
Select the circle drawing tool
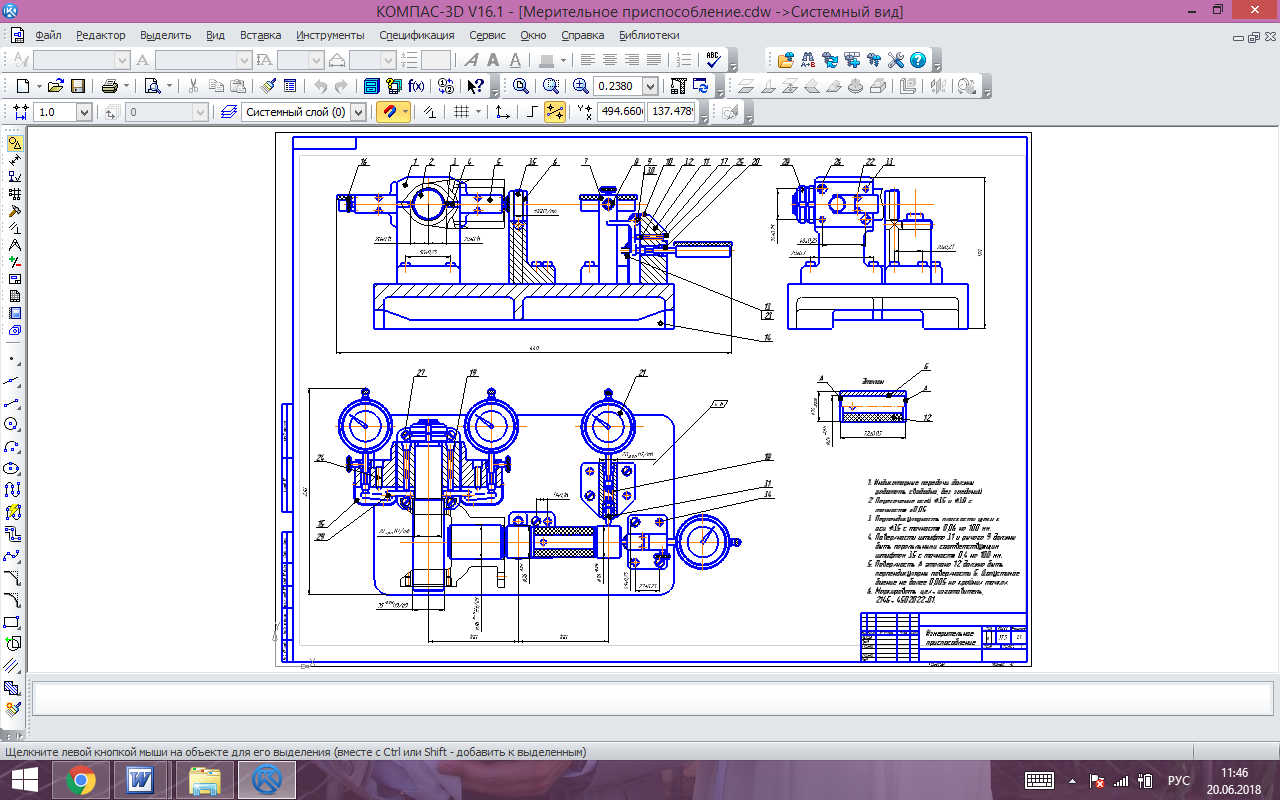click(x=13, y=423)
